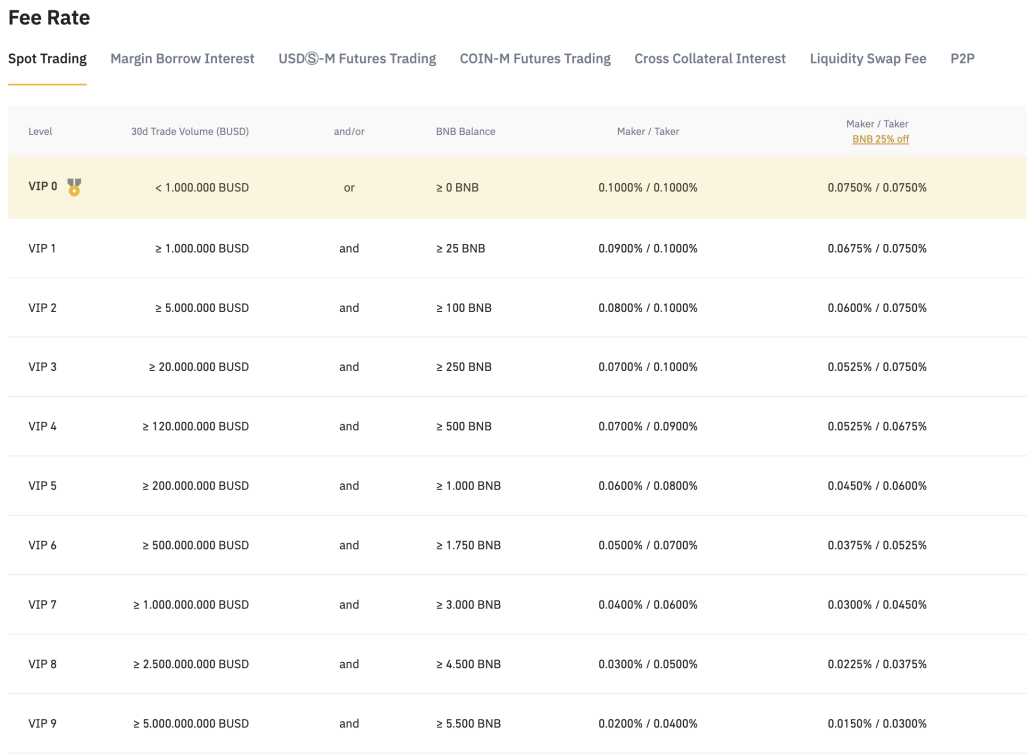Select the VIP 1 level label
The width and height of the screenshot is (1034, 755).
pos(42,249)
